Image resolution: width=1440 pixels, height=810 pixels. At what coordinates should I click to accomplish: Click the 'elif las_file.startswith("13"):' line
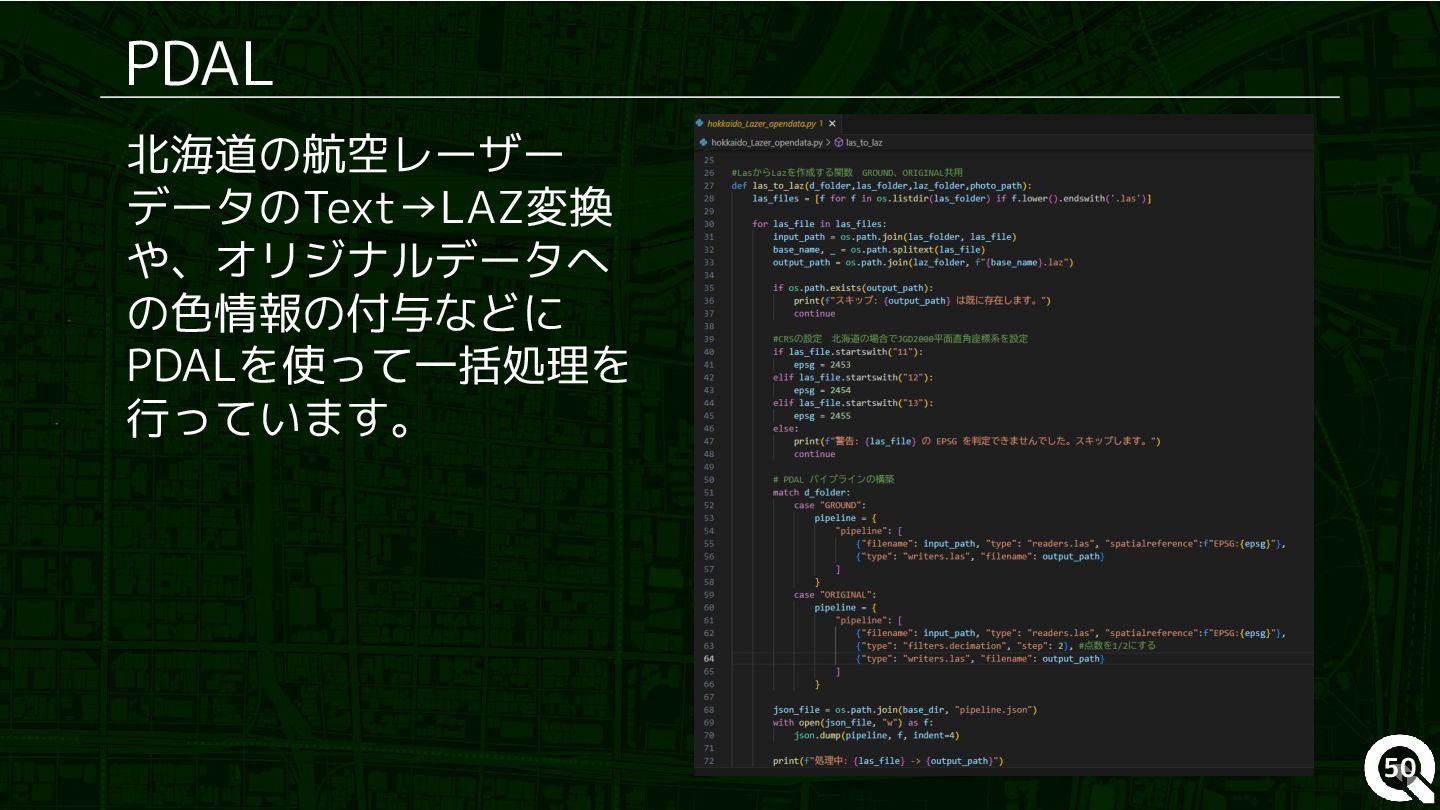pos(852,403)
